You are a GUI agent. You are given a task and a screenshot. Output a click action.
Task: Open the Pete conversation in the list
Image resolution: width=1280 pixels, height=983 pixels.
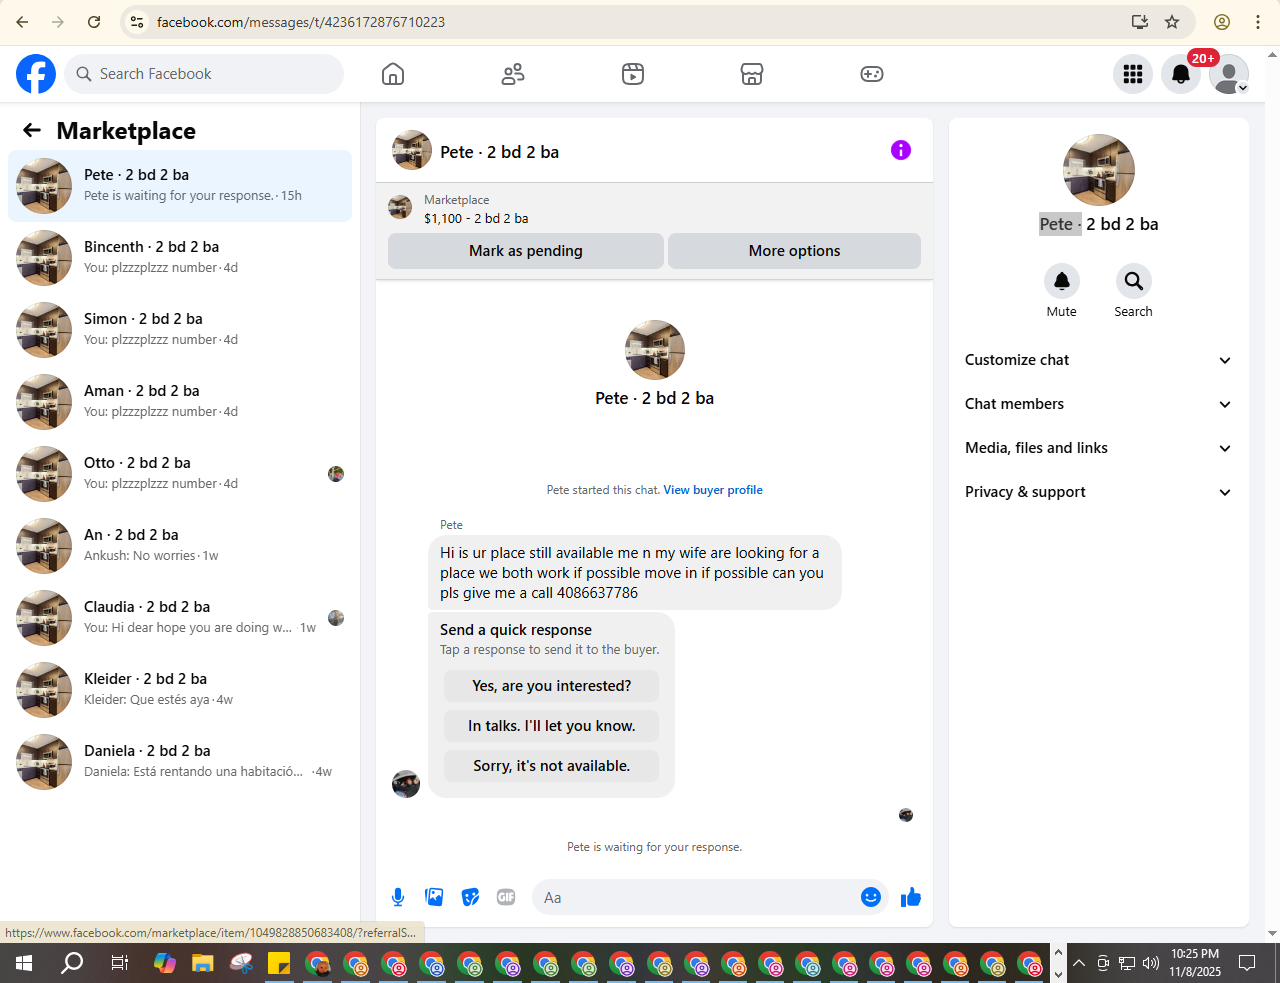[180, 186]
